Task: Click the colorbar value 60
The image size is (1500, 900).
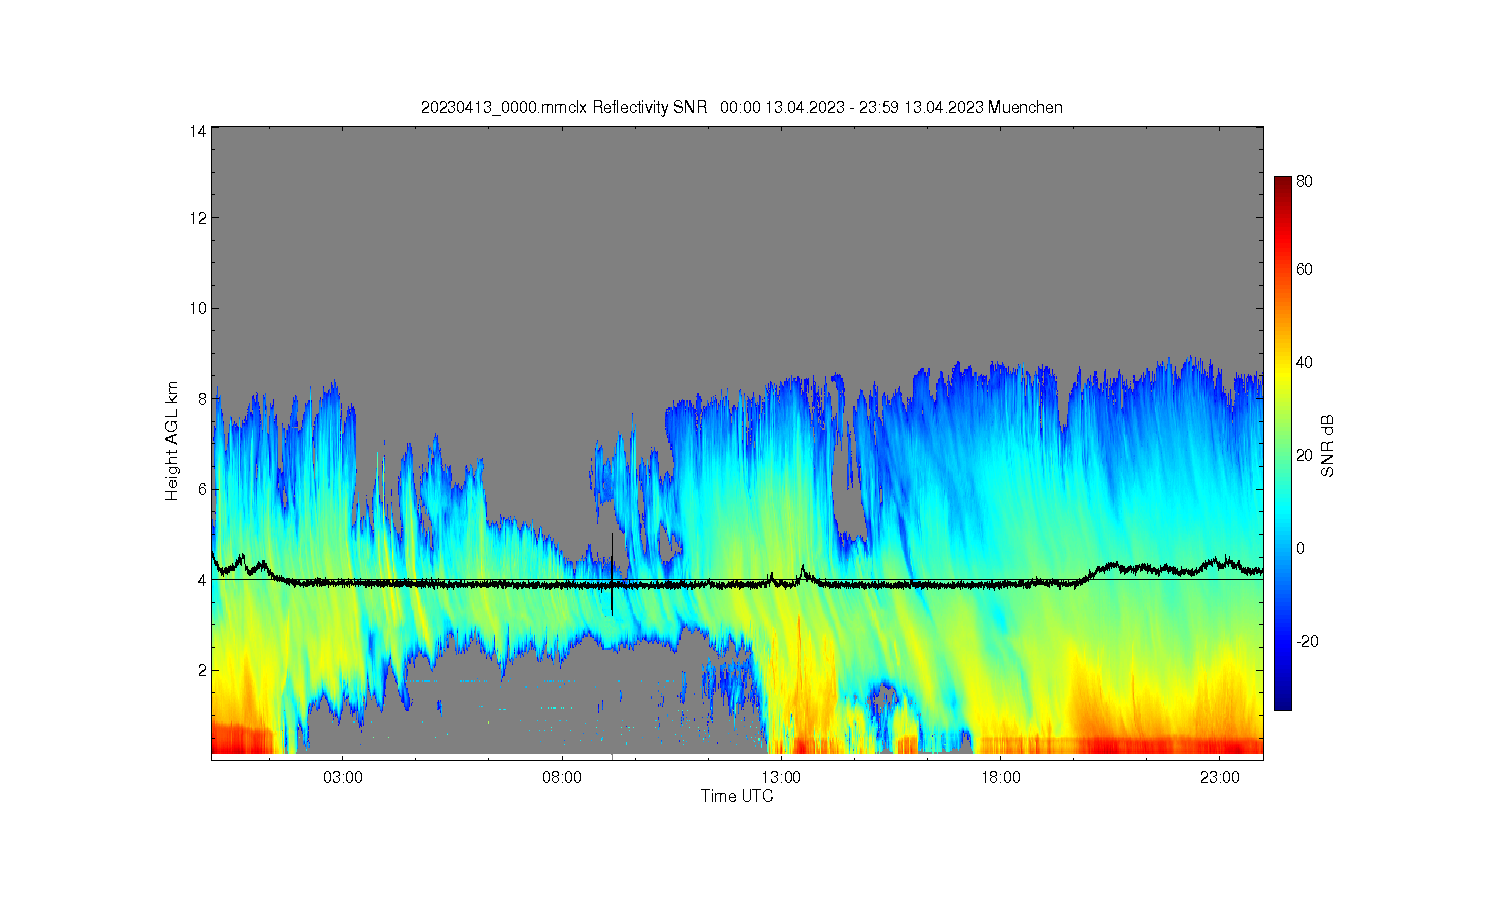Action: (x=1304, y=270)
